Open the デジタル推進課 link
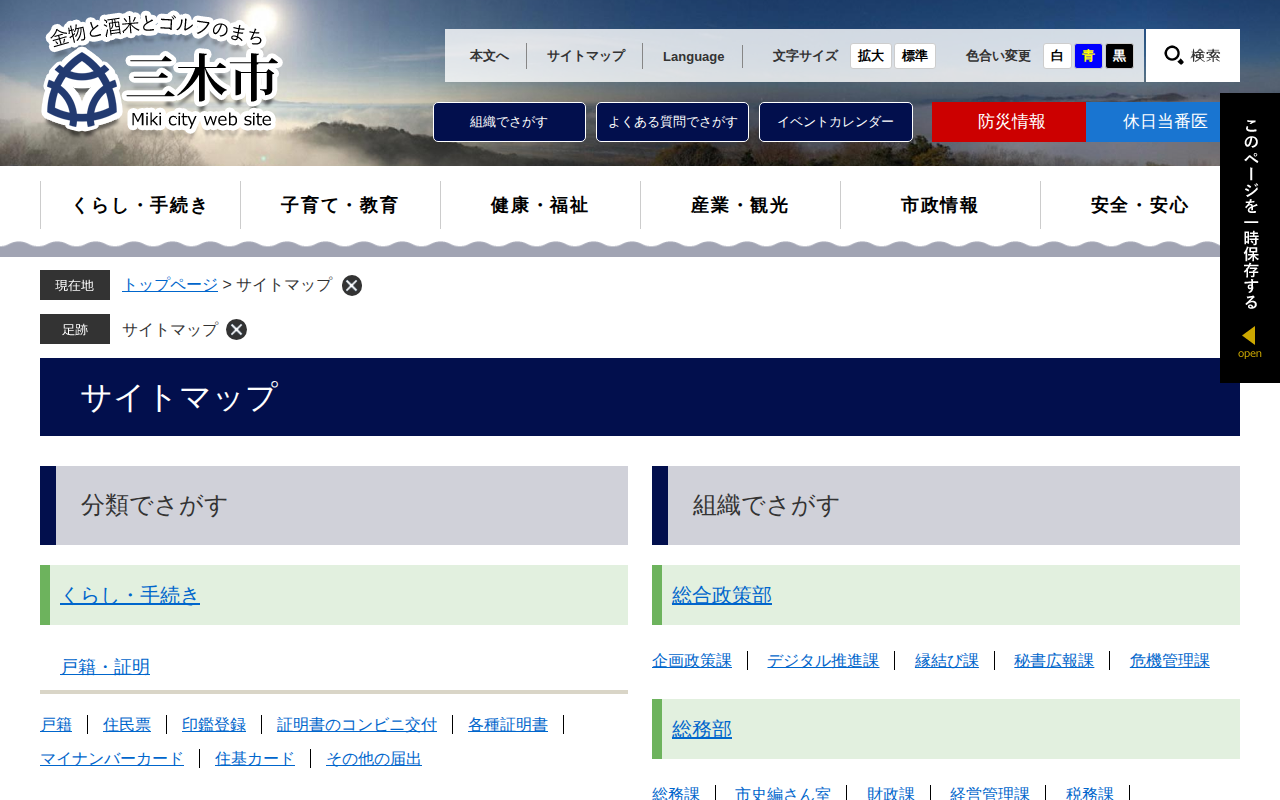This screenshot has width=1280, height=800. tap(823, 661)
